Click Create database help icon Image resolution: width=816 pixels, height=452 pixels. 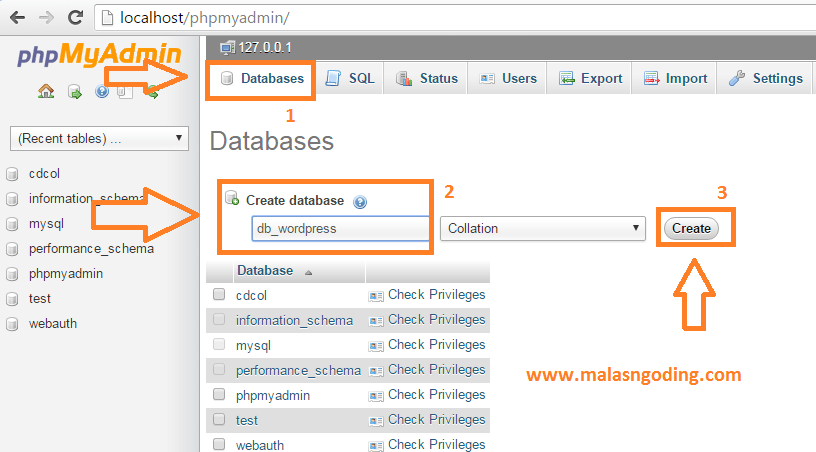pos(360,202)
